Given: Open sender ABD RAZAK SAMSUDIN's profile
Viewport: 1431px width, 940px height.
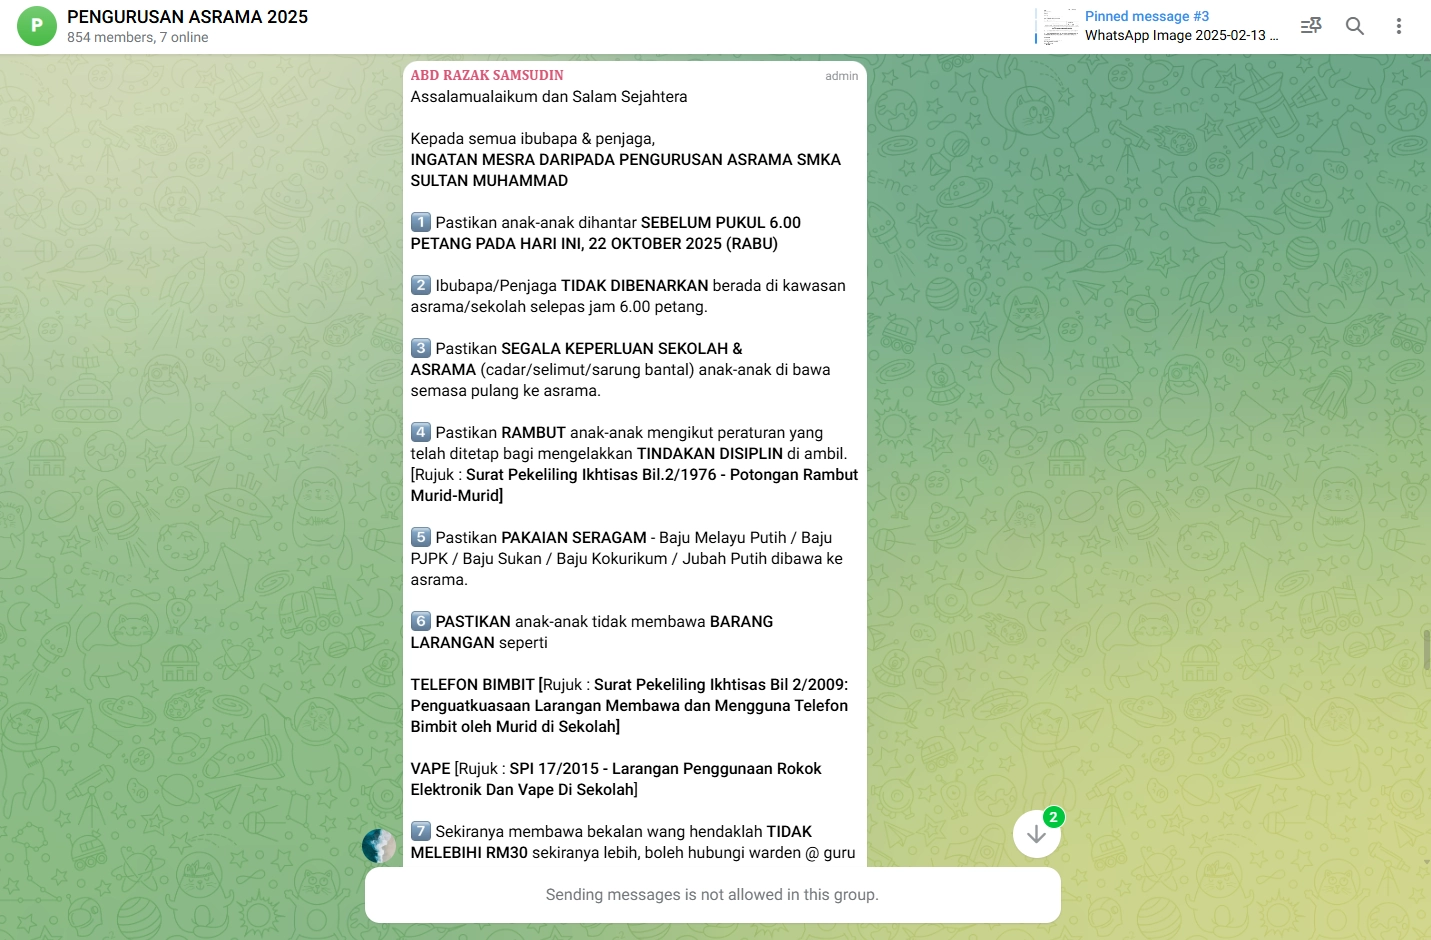Looking at the screenshot, I should tap(486, 75).
